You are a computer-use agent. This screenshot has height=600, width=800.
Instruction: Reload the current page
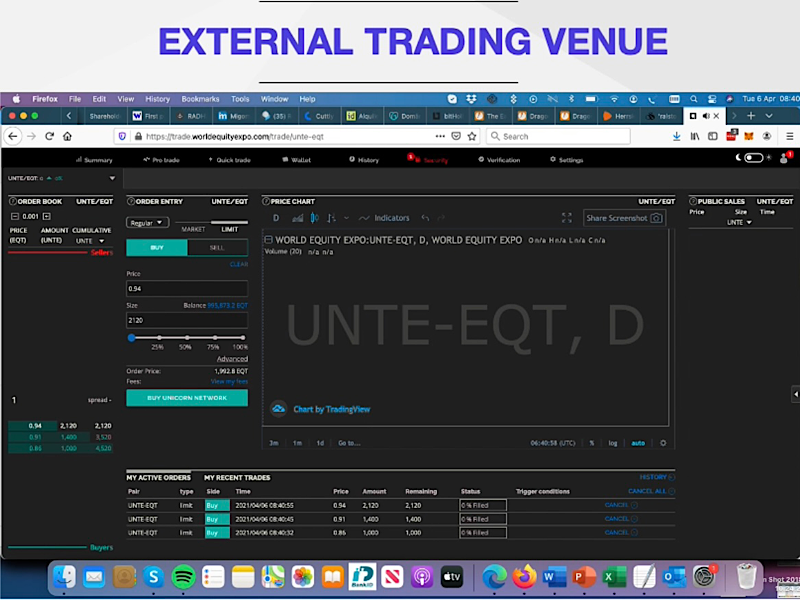(49, 137)
